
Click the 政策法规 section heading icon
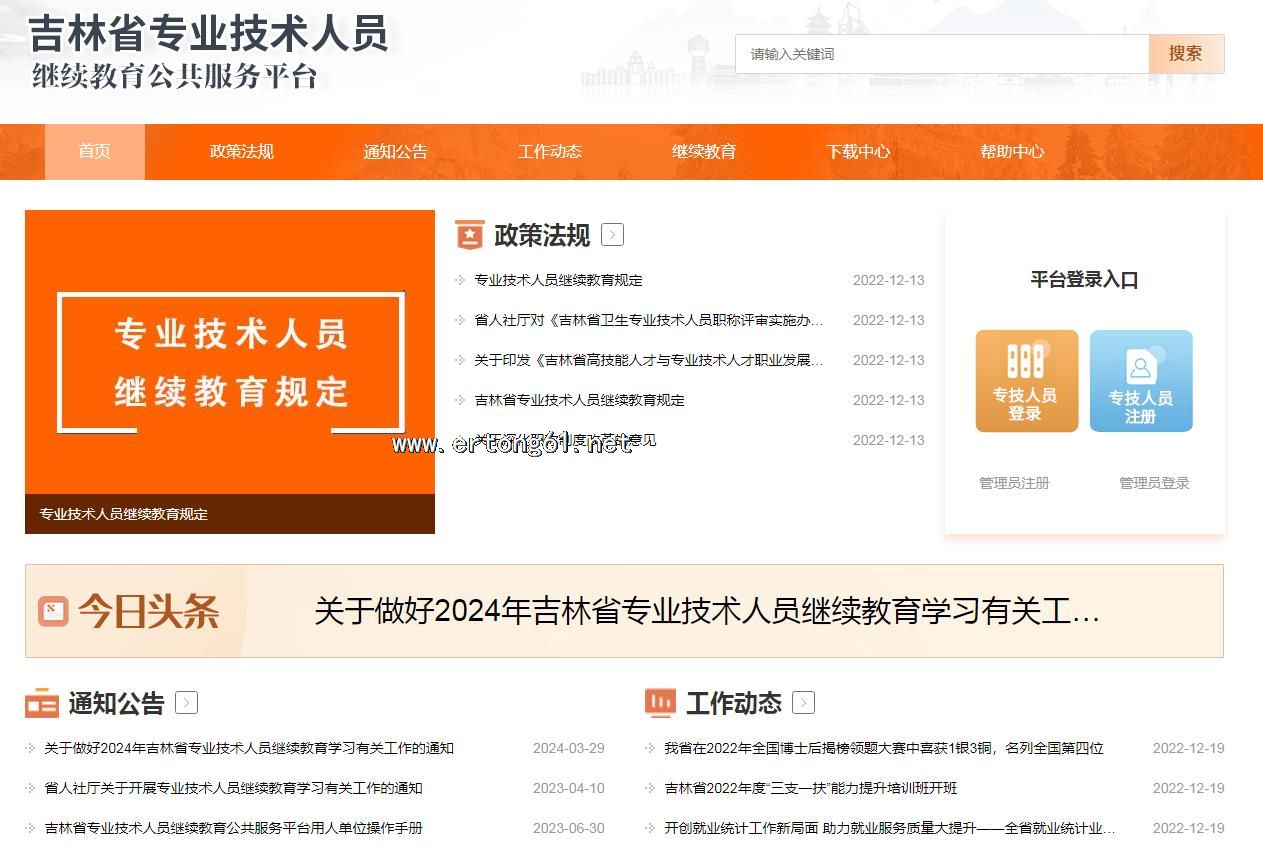click(469, 235)
